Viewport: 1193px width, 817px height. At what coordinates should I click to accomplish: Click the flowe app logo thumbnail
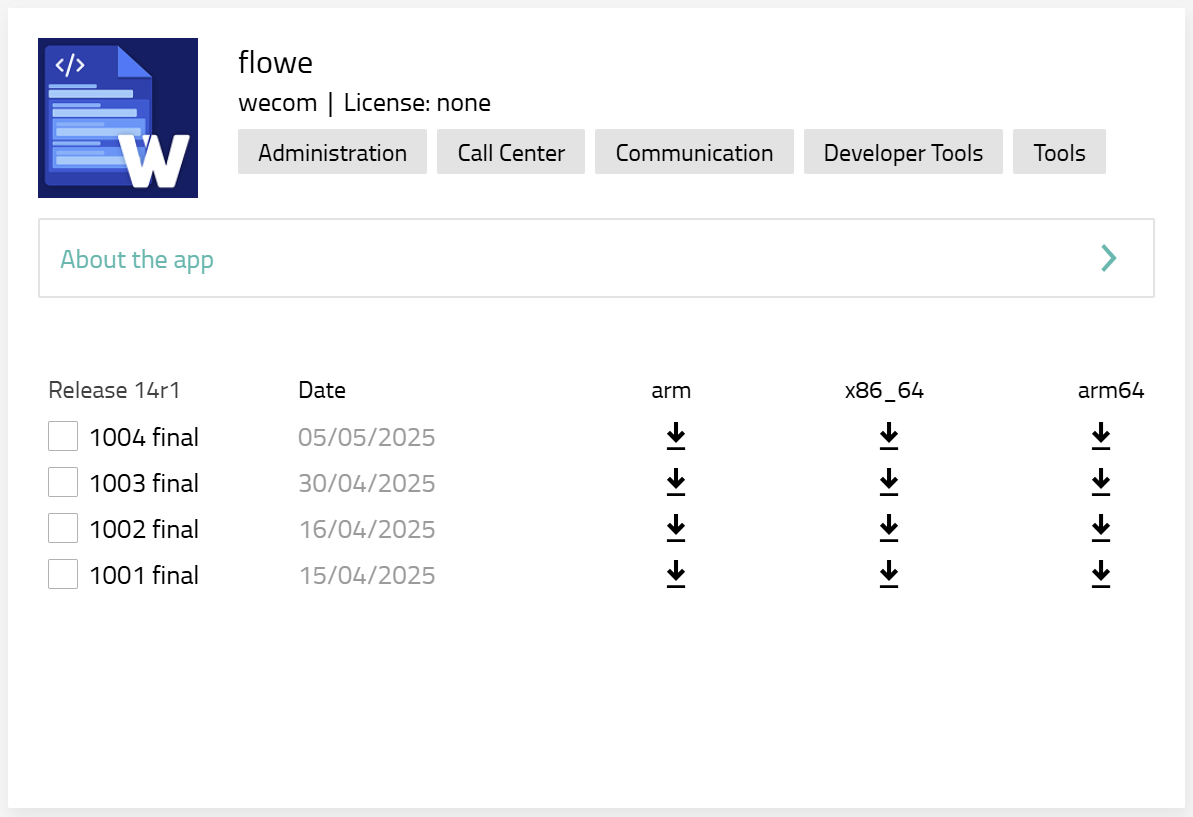coord(118,118)
